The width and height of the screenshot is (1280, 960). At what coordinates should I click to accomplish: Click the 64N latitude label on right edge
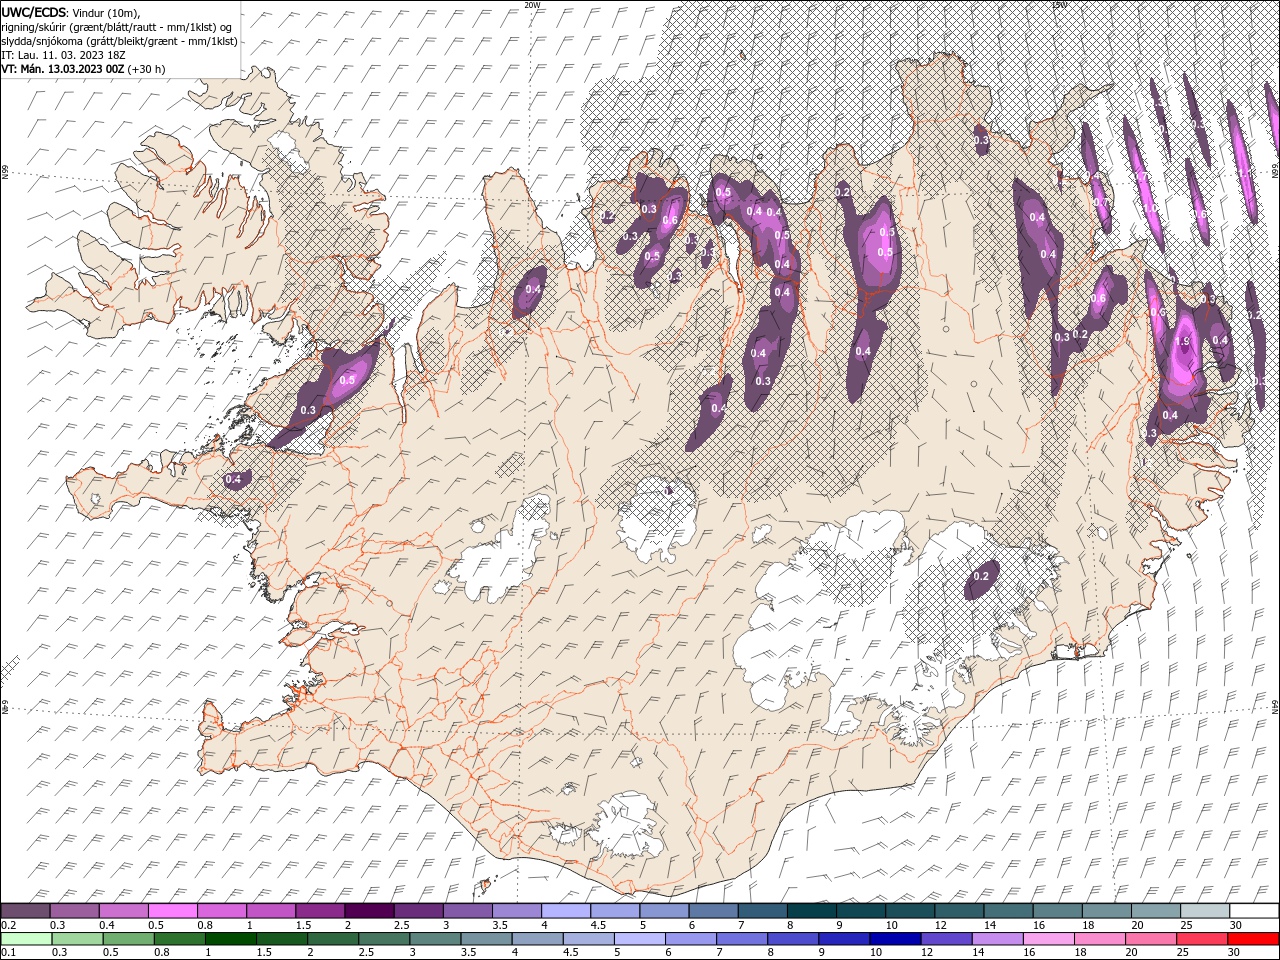pyautogui.click(x=1275, y=706)
